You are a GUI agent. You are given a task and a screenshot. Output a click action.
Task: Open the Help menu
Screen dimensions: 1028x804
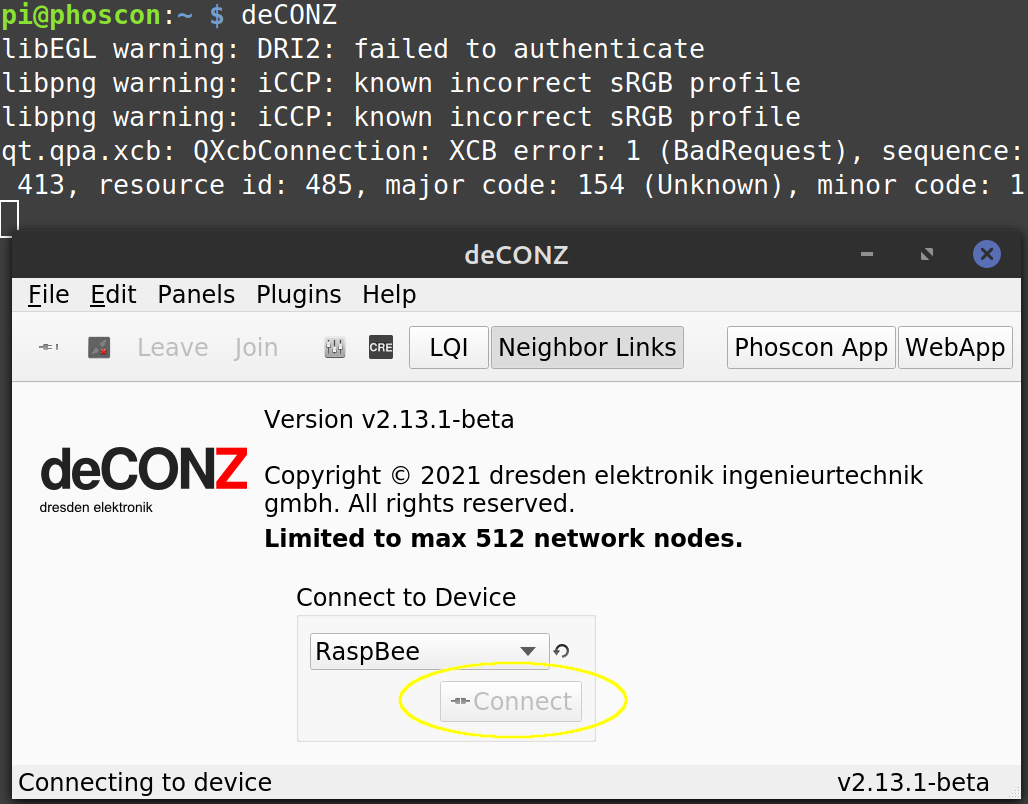point(388,294)
